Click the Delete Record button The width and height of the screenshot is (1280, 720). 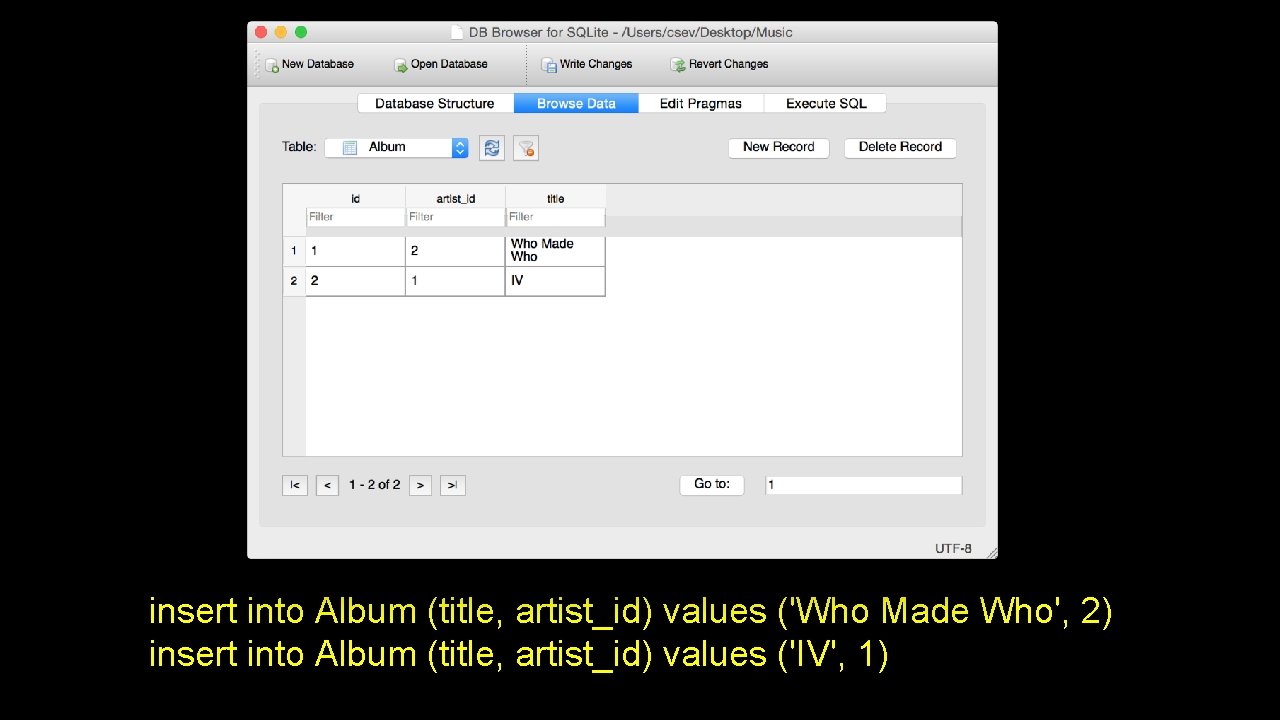[900, 147]
